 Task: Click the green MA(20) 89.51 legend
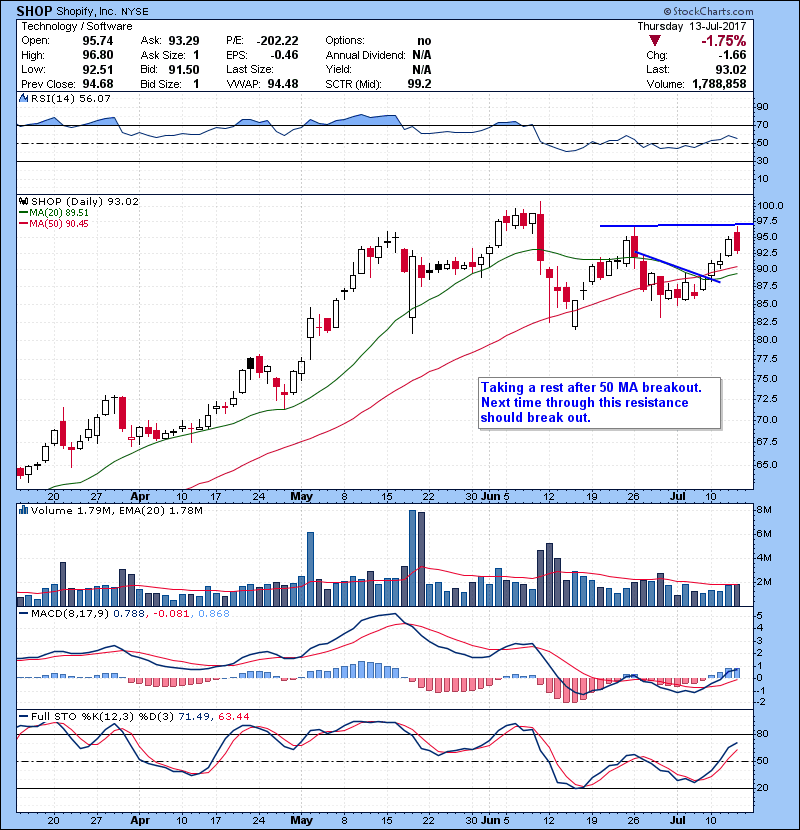pos(53,212)
